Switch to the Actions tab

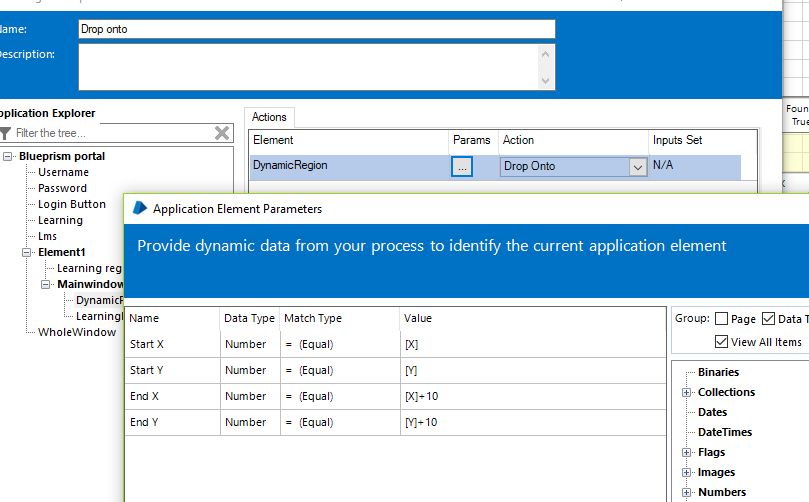point(269,117)
